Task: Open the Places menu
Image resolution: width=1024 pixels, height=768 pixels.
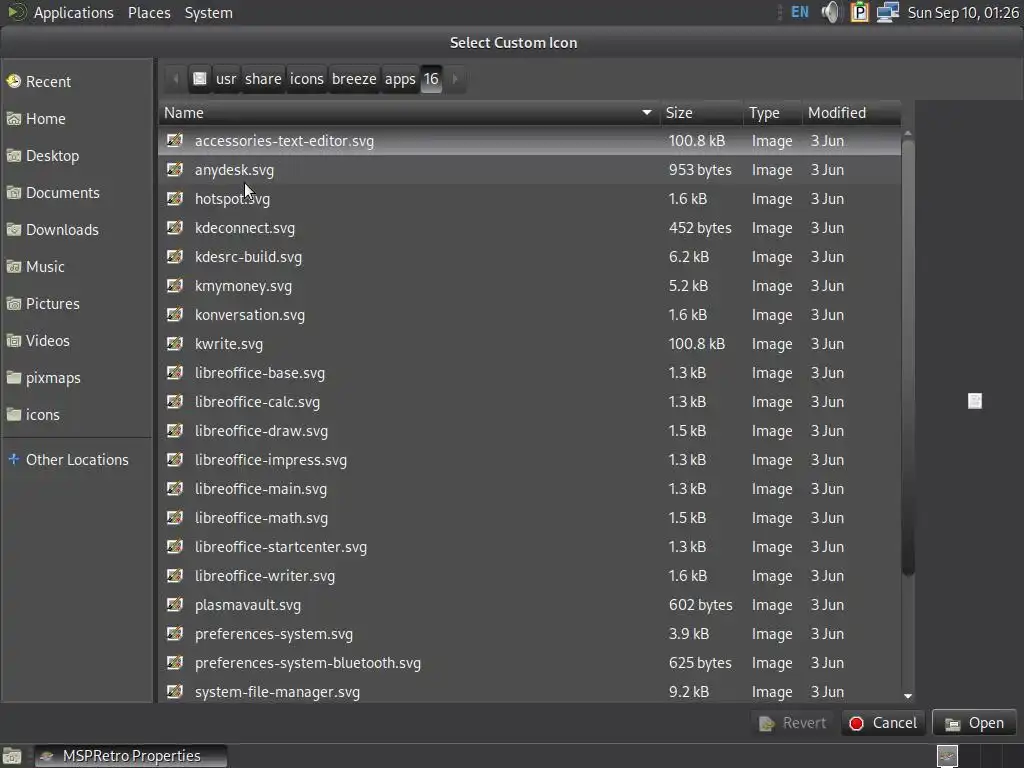Action: [x=149, y=12]
